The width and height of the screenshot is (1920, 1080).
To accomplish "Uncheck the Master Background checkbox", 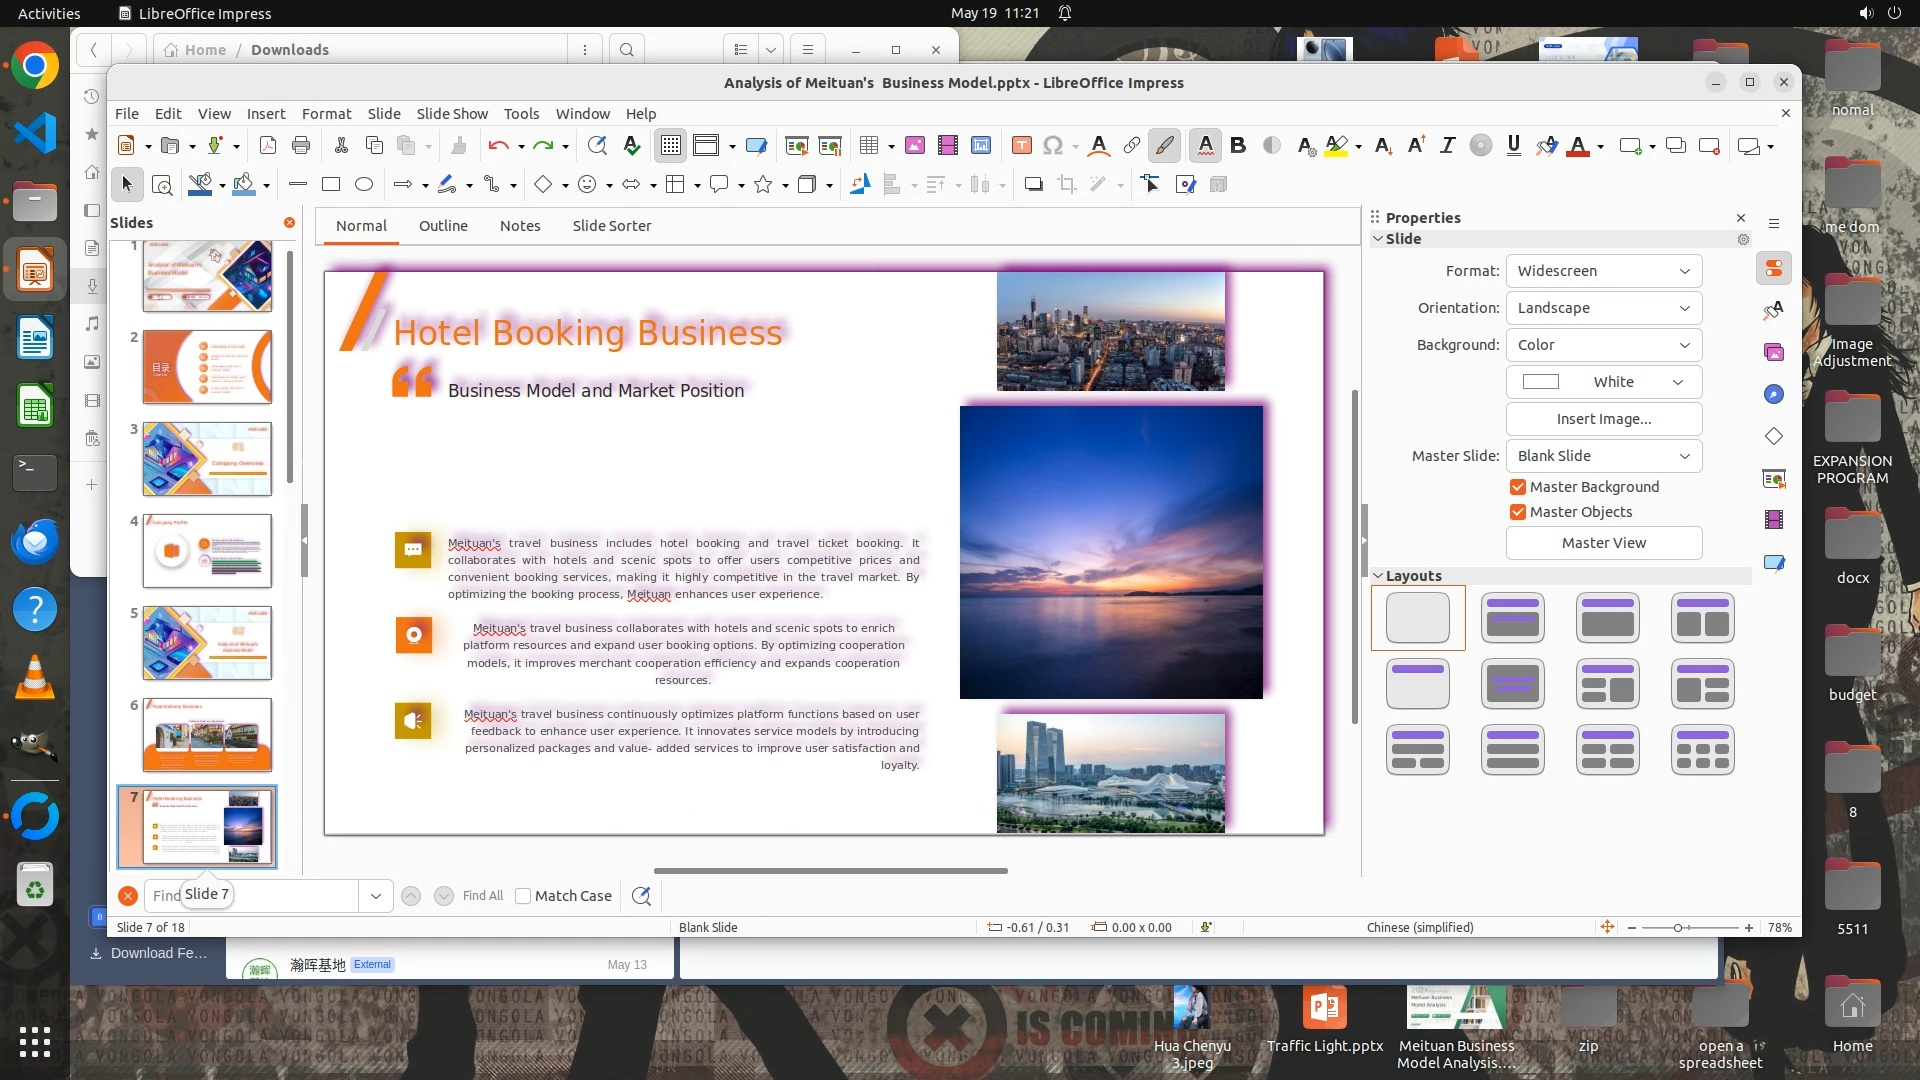I will 1518,487.
